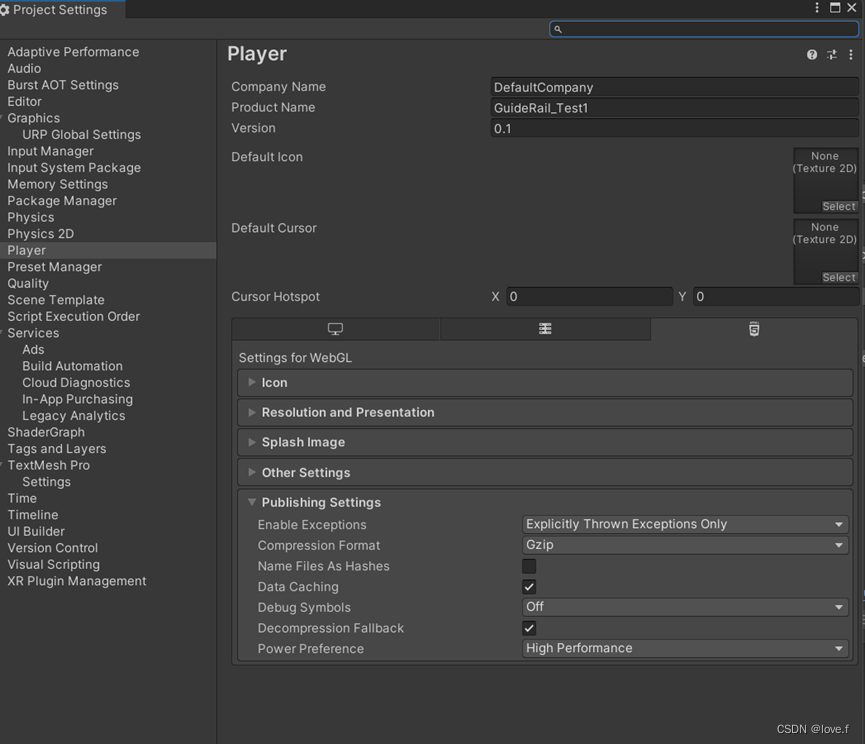Image resolution: width=865 pixels, height=744 pixels.
Task: Open Input System Package settings
Action: [74, 168]
